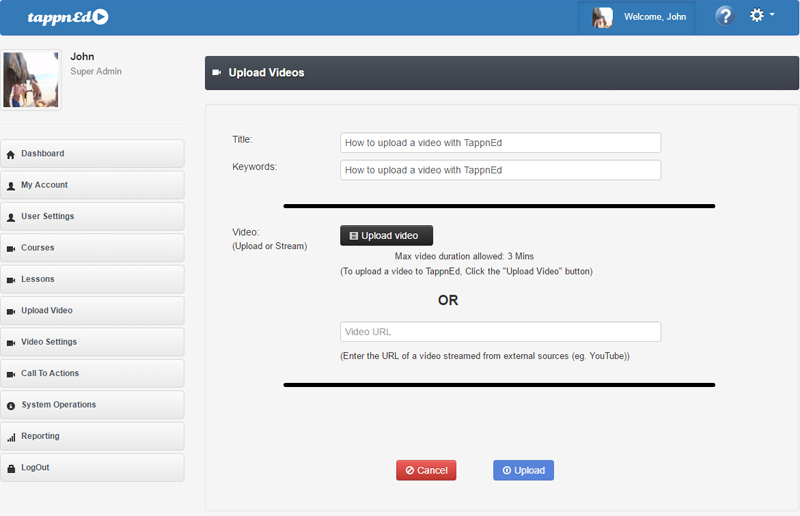800x516 pixels.
Task: Open Dashboard from sidebar
Action: pos(92,154)
